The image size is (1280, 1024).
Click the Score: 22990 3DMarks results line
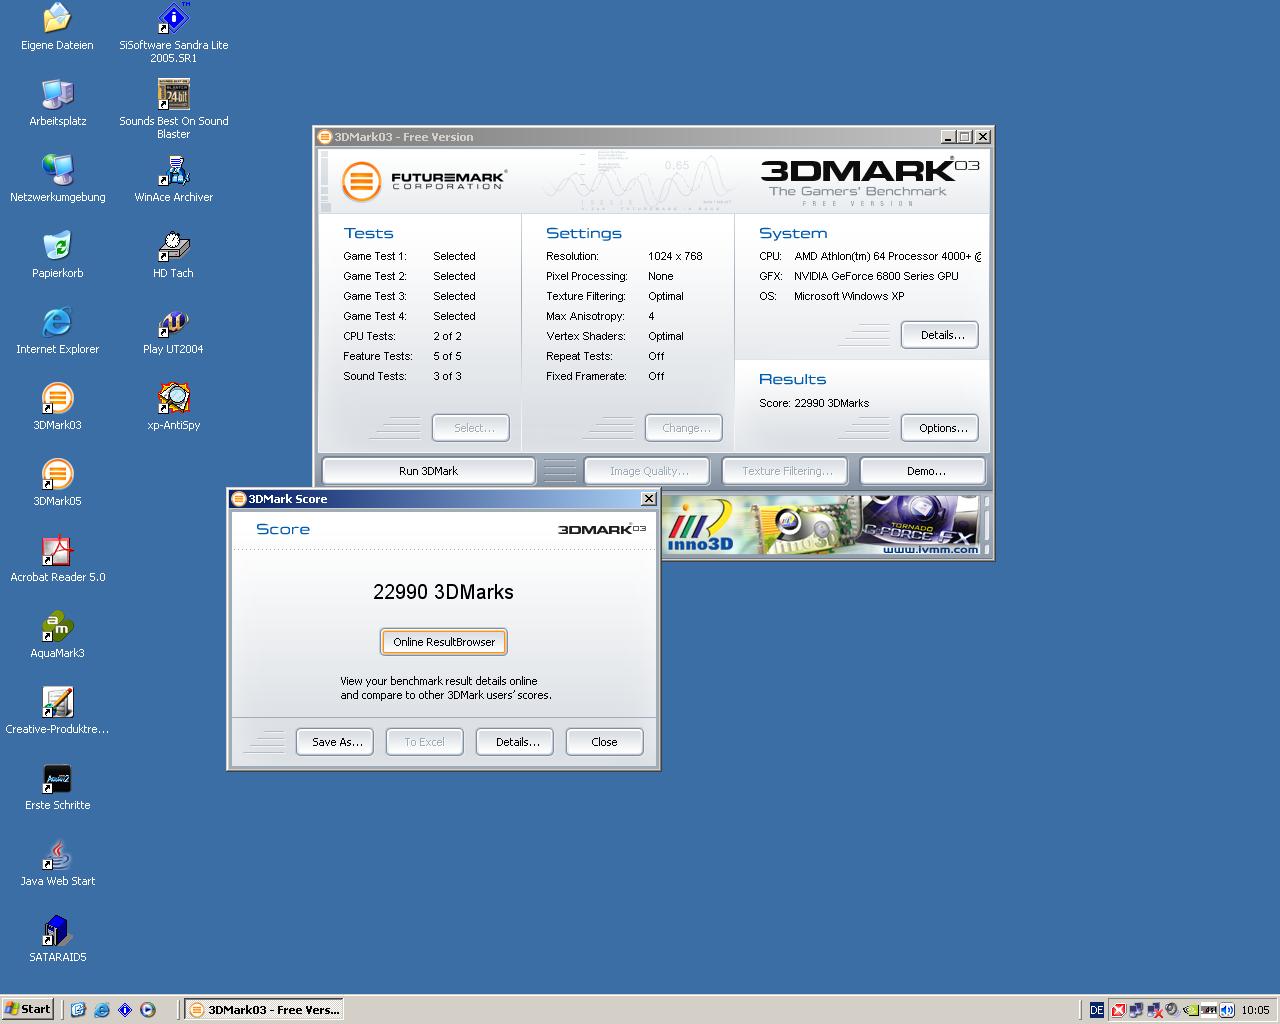click(814, 403)
